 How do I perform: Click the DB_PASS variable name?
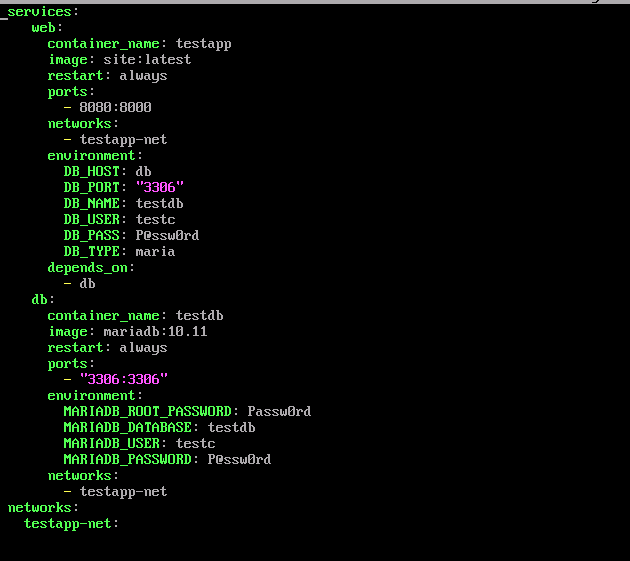[95, 235]
